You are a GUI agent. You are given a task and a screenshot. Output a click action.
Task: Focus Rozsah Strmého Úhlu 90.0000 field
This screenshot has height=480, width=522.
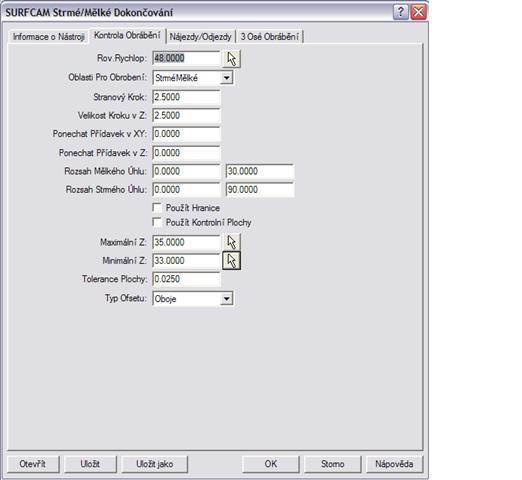(x=260, y=190)
